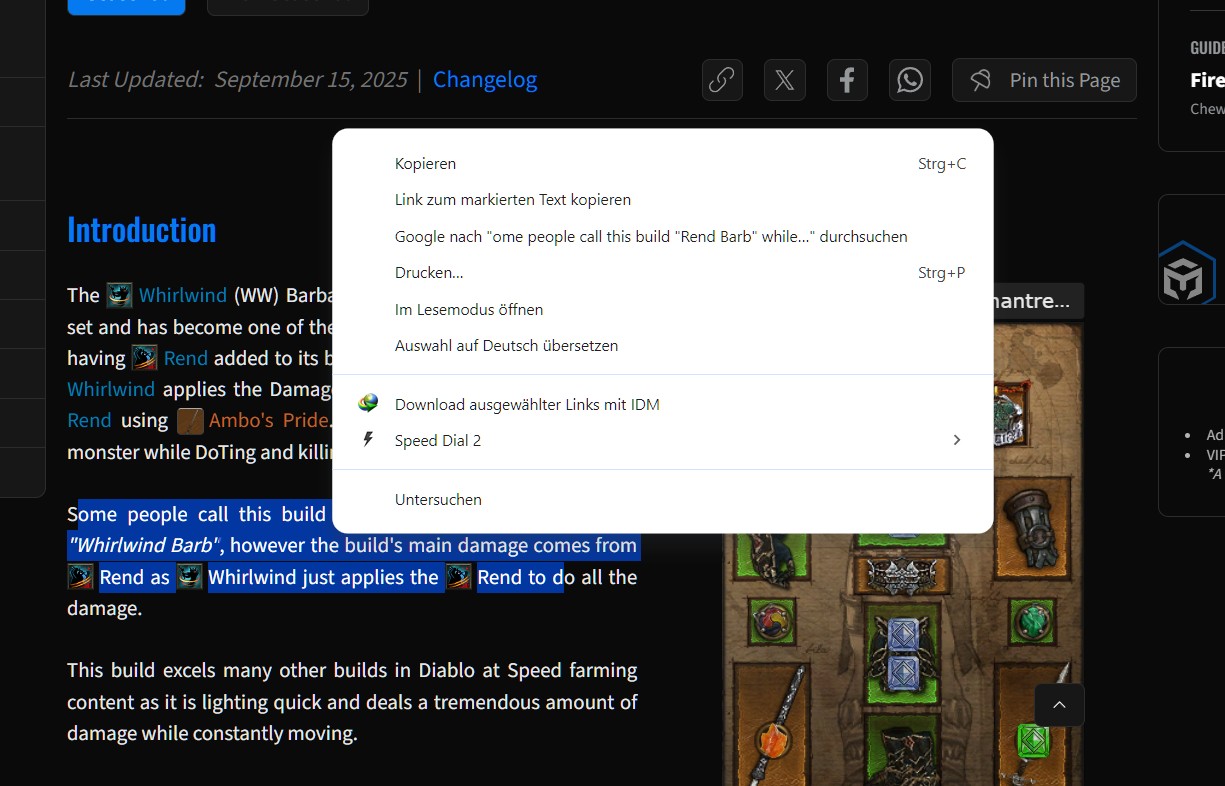Click the IDM globe icon in menu
This screenshot has height=786, width=1225.
[368, 403]
